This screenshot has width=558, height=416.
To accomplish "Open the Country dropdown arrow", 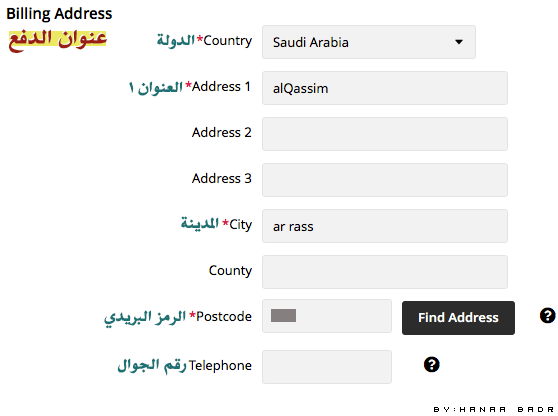I will pyautogui.click(x=459, y=42).
